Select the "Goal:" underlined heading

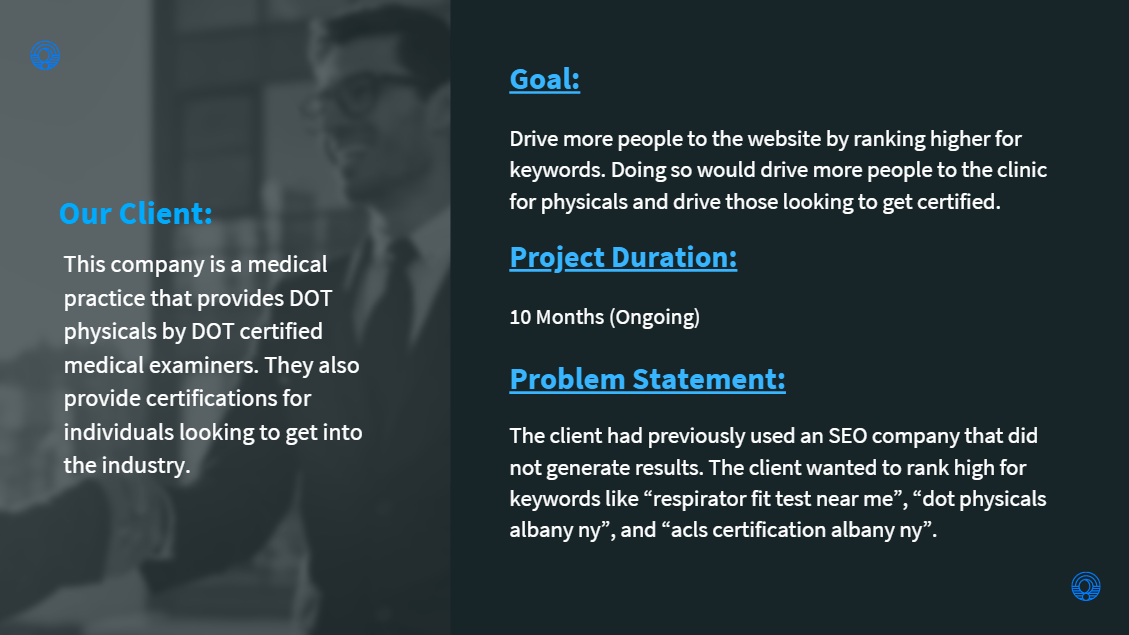[x=544, y=79]
